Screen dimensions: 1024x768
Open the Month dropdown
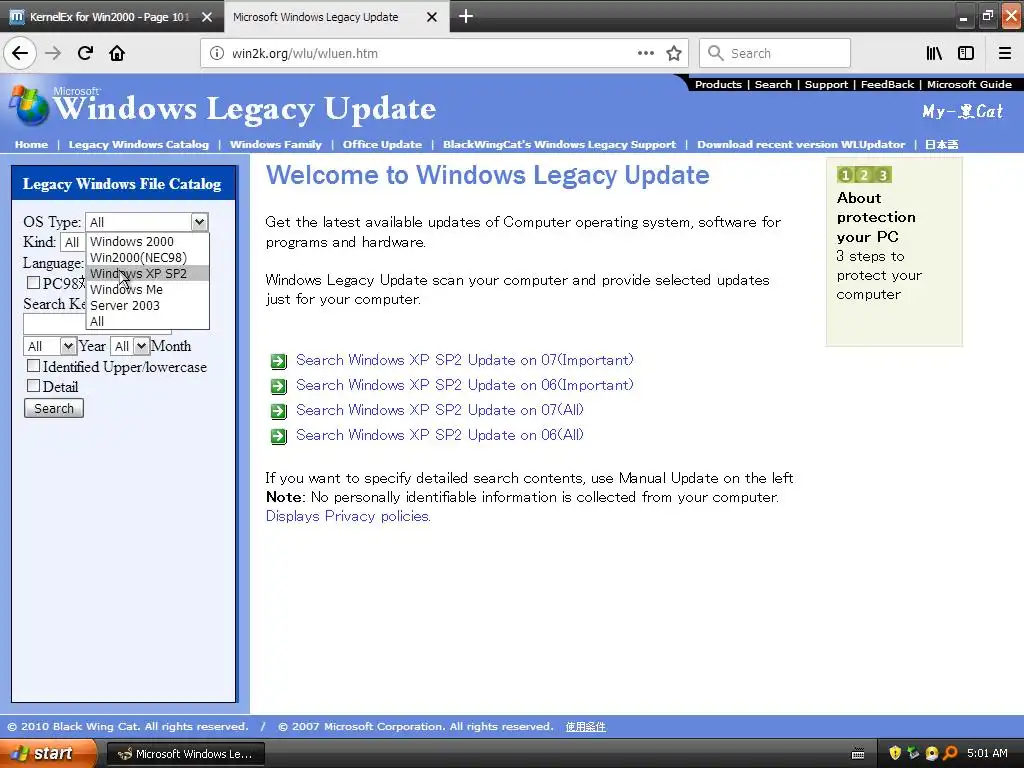tap(129, 346)
